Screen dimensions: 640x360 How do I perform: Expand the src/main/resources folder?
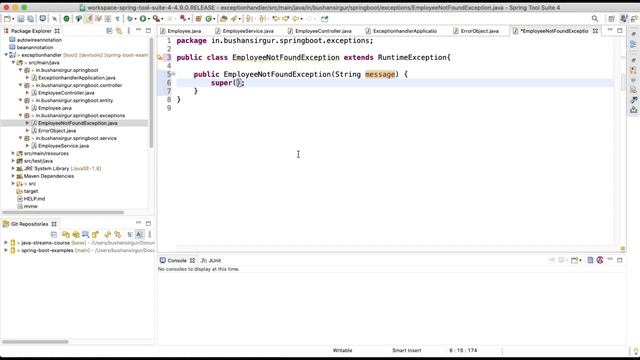click(x=13, y=153)
